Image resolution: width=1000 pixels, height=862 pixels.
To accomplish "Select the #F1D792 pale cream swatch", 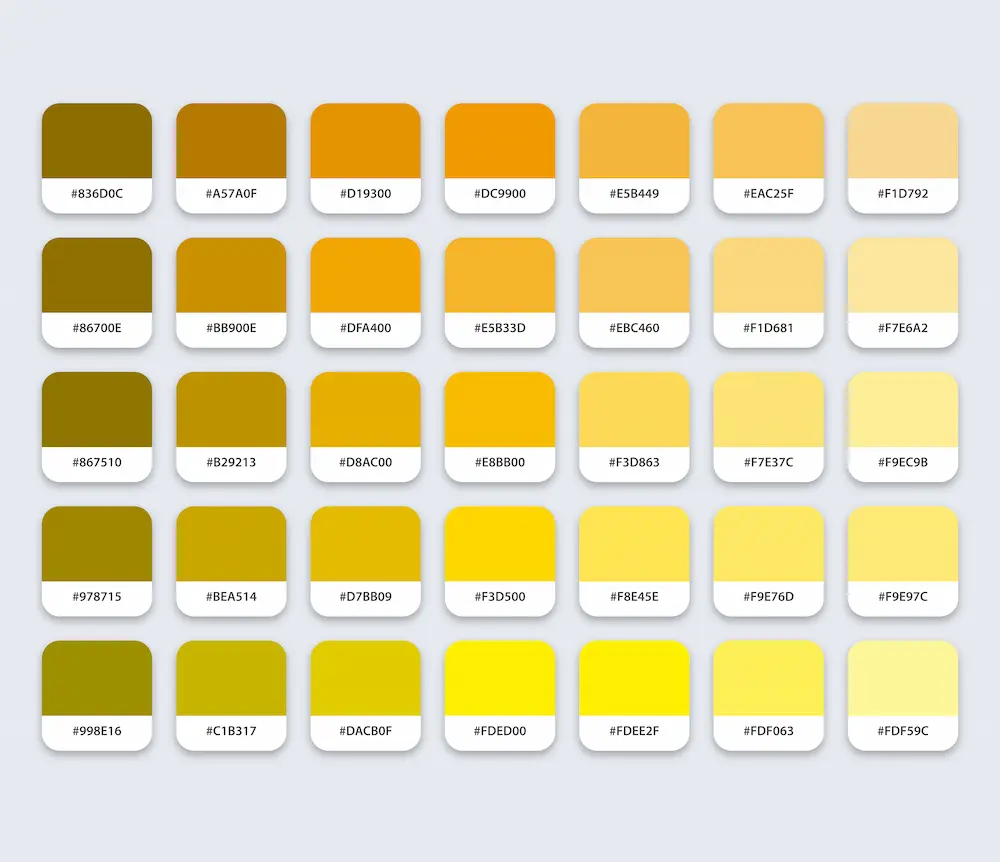I will tap(902, 141).
